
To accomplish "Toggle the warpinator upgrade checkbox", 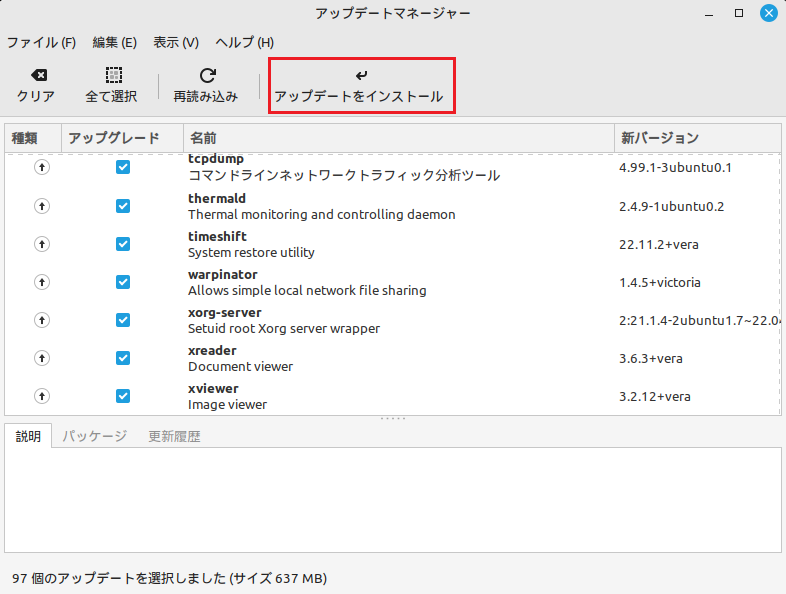I will point(123,282).
